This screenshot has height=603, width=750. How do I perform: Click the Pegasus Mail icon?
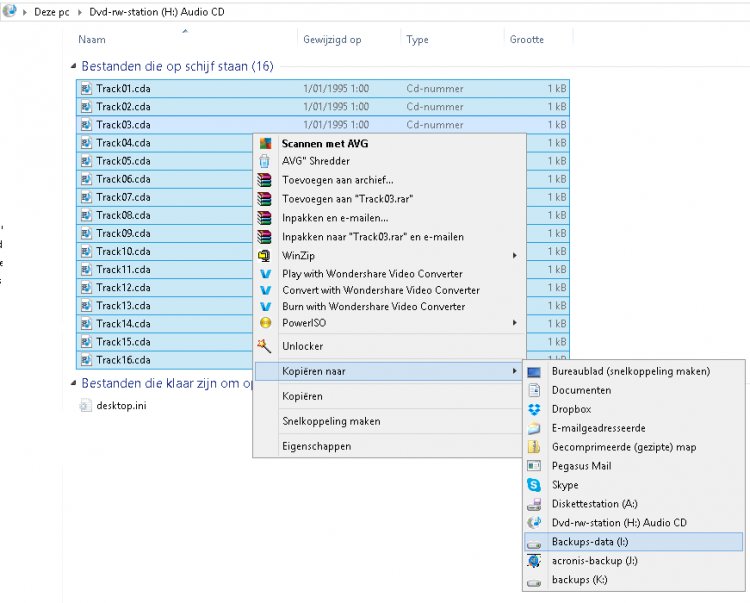click(534, 466)
